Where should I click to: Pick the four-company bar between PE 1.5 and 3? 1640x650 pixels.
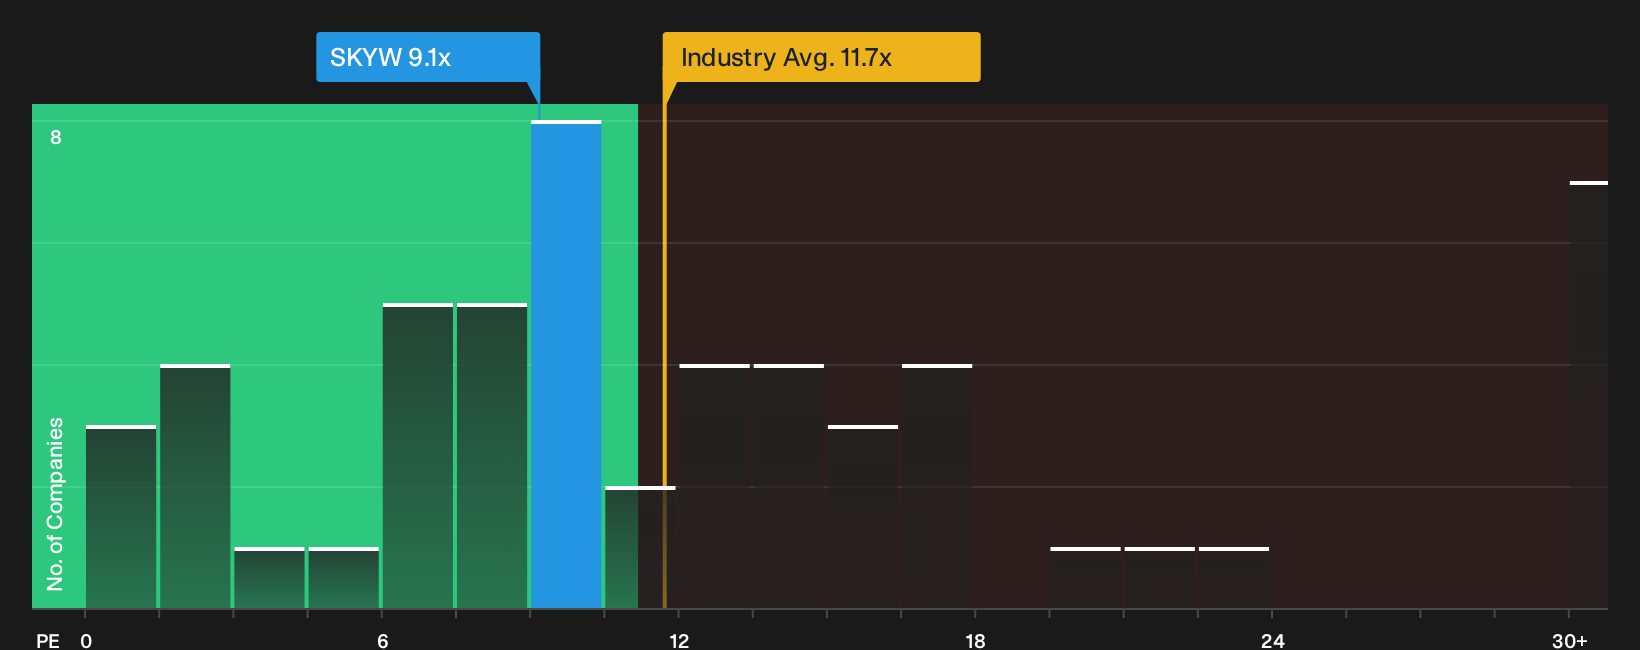pyautogui.click(x=195, y=486)
